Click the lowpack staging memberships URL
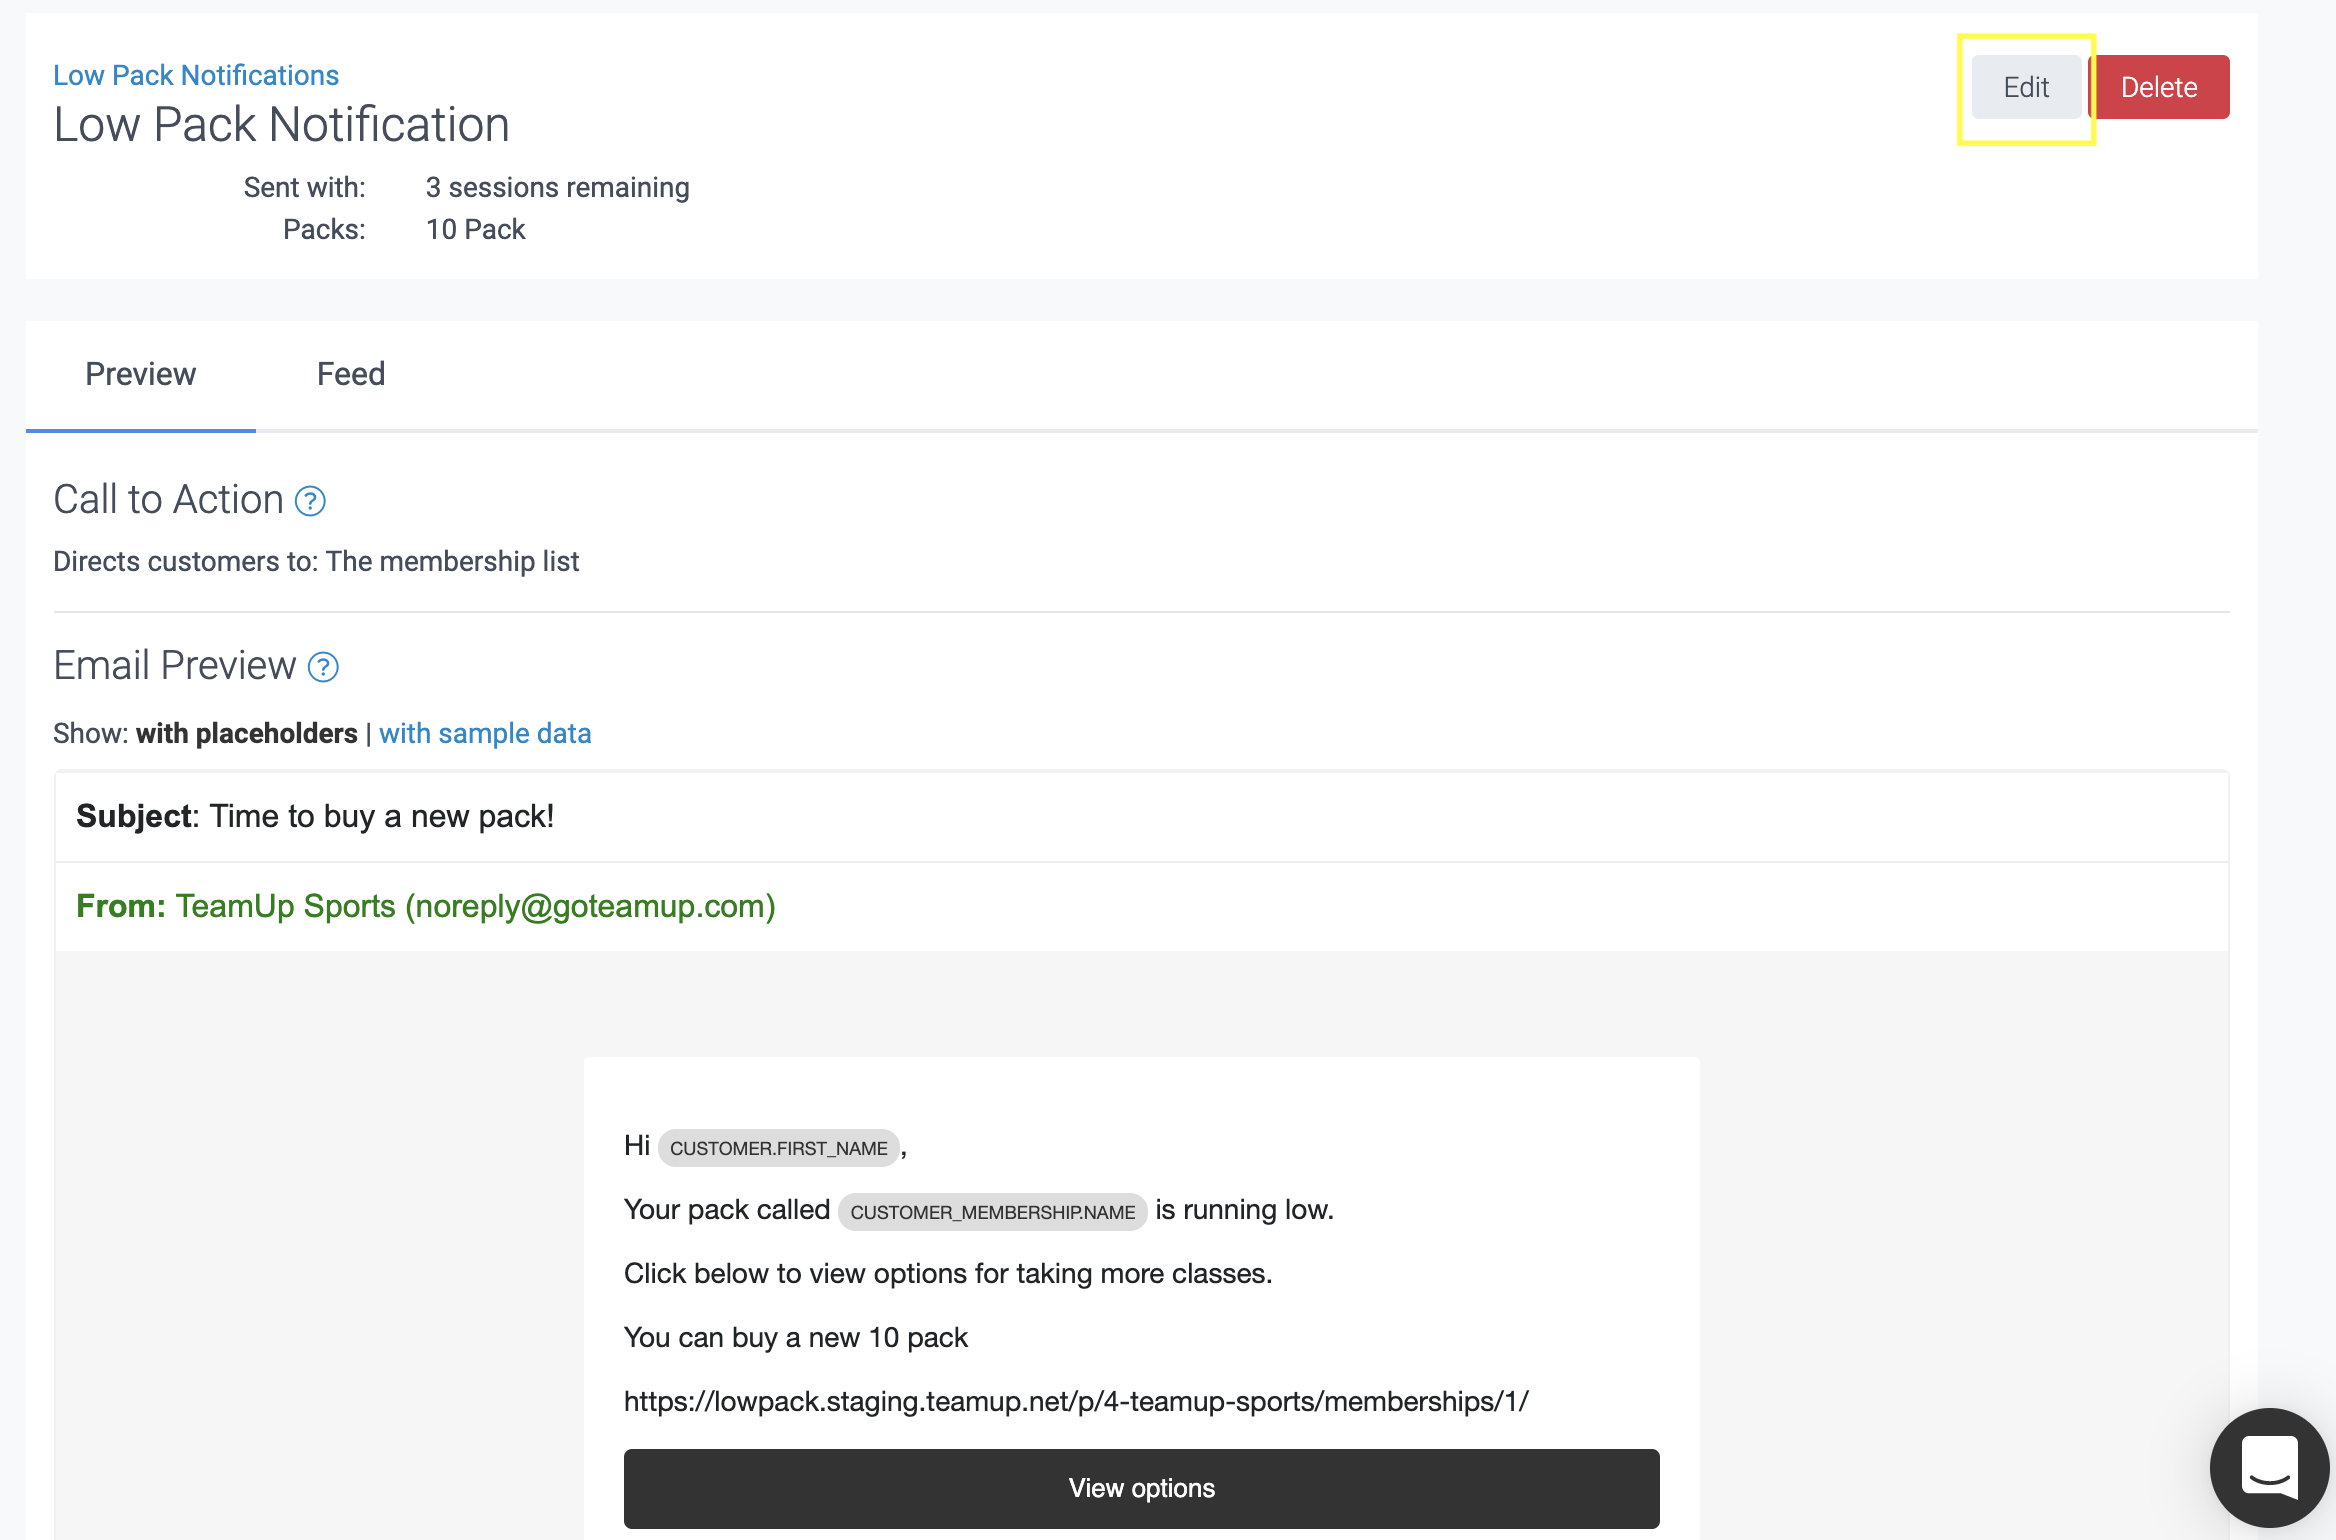The width and height of the screenshot is (2336, 1540). tap(1076, 1401)
